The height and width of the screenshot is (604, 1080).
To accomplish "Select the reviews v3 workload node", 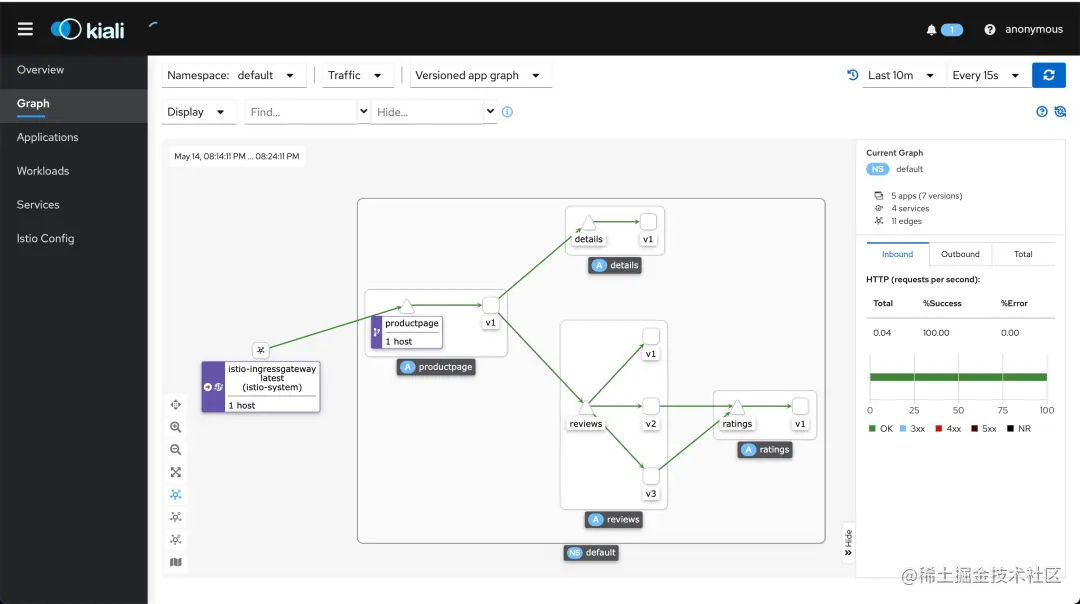I will click(651, 476).
